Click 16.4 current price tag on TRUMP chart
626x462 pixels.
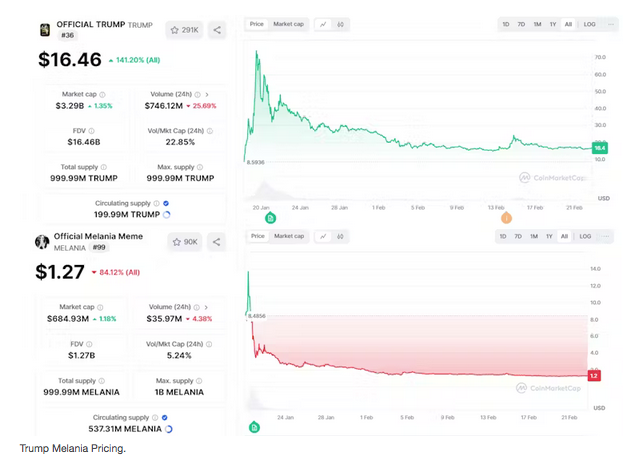coord(600,148)
